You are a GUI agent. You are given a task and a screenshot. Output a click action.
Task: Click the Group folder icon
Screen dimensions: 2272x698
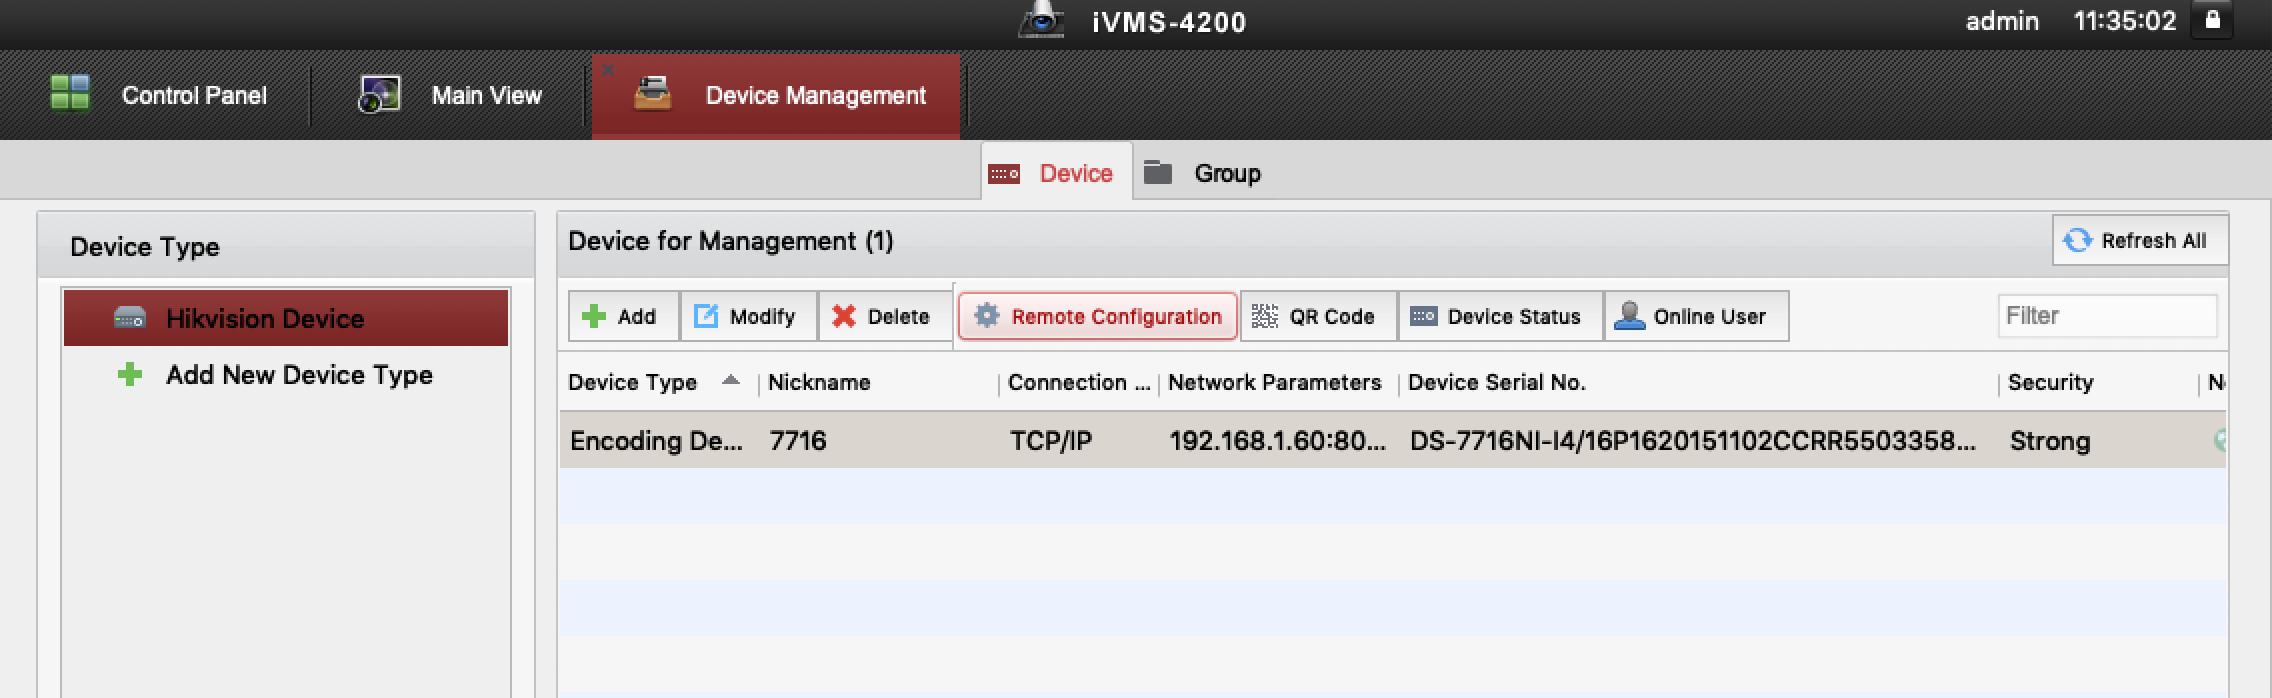coord(1158,172)
